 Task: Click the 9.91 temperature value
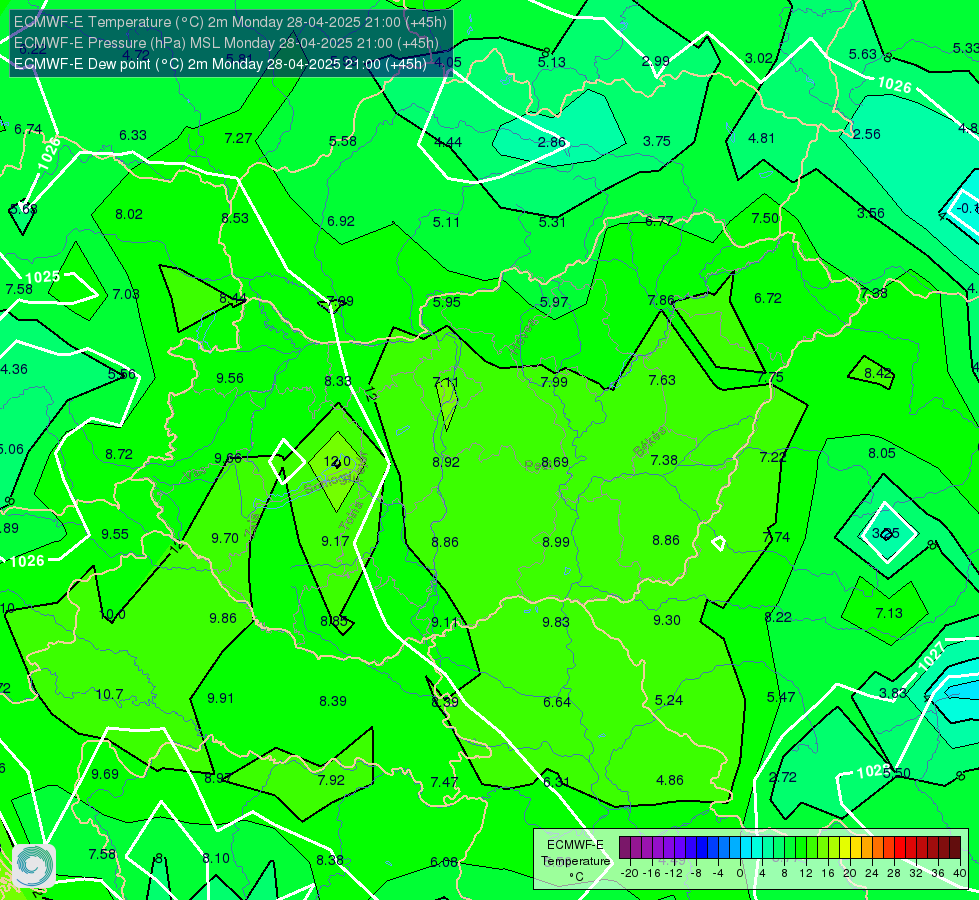(x=220, y=698)
